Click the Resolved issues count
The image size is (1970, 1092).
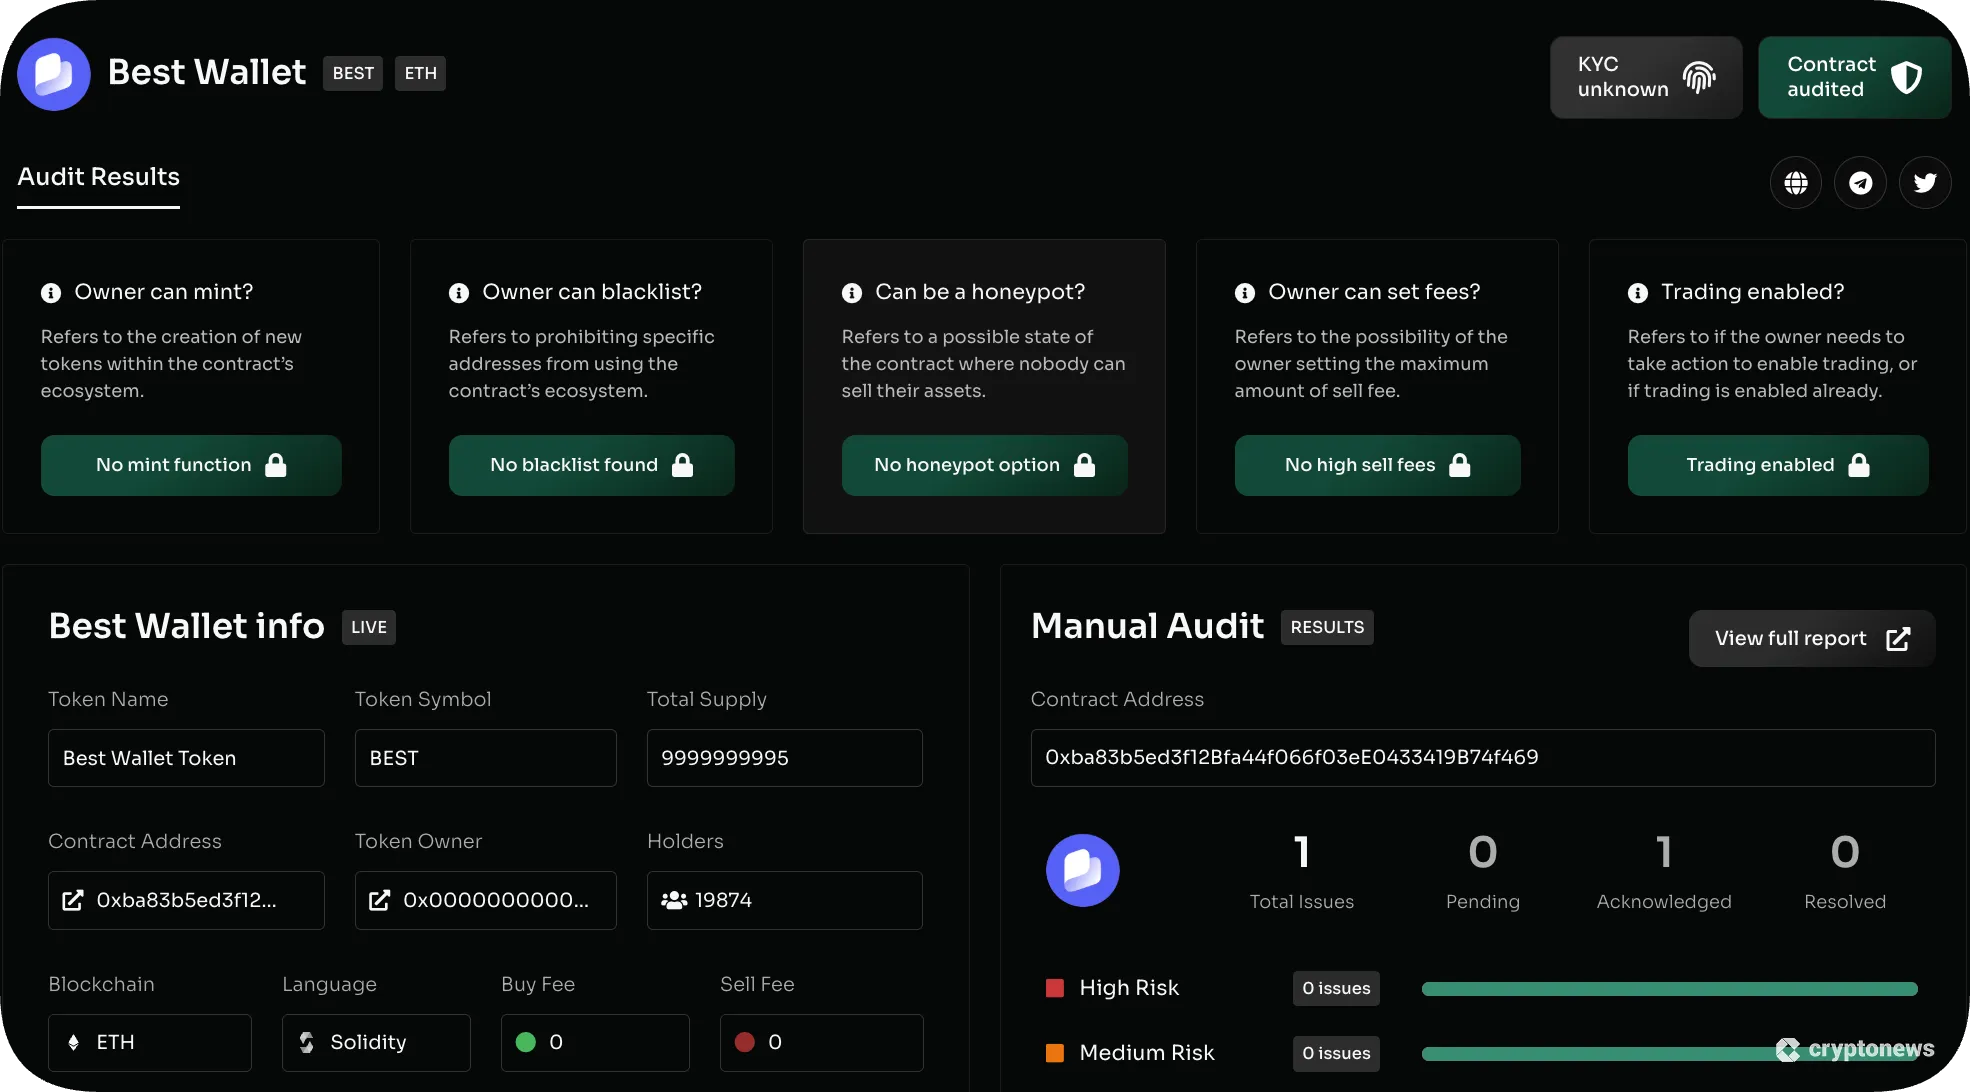click(x=1845, y=852)
